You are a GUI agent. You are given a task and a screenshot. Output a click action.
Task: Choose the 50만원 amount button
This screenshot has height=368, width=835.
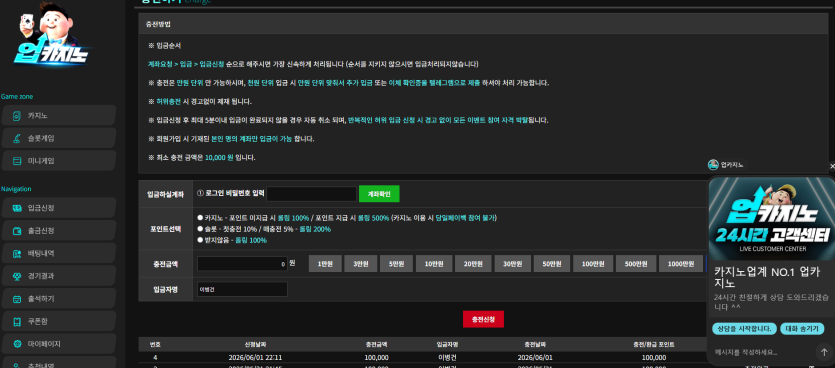(x=552, y=264)
